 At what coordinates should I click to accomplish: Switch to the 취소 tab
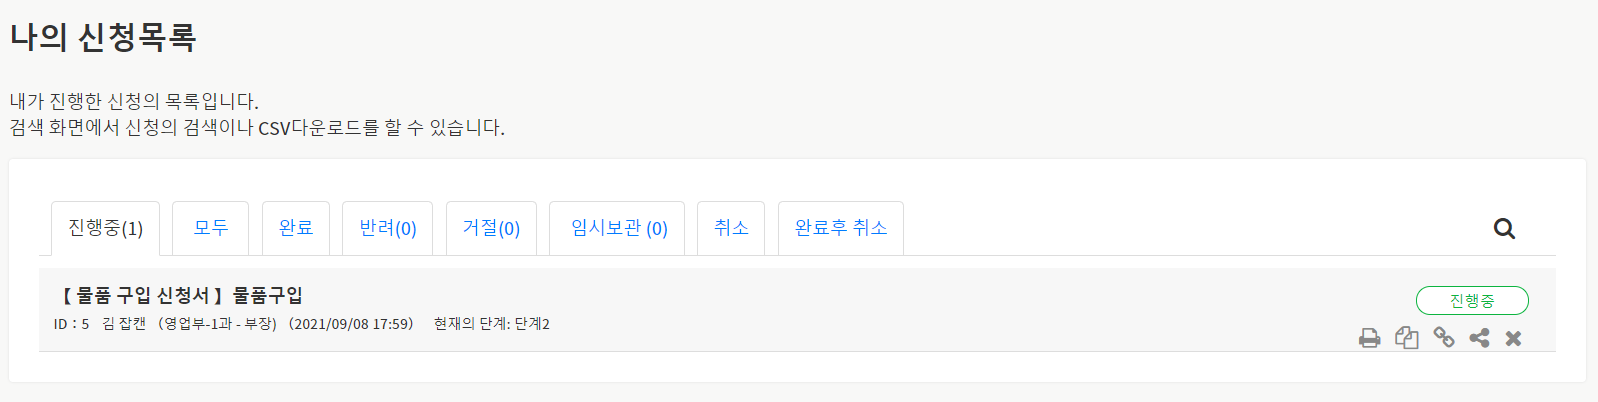tap(731, 228)
